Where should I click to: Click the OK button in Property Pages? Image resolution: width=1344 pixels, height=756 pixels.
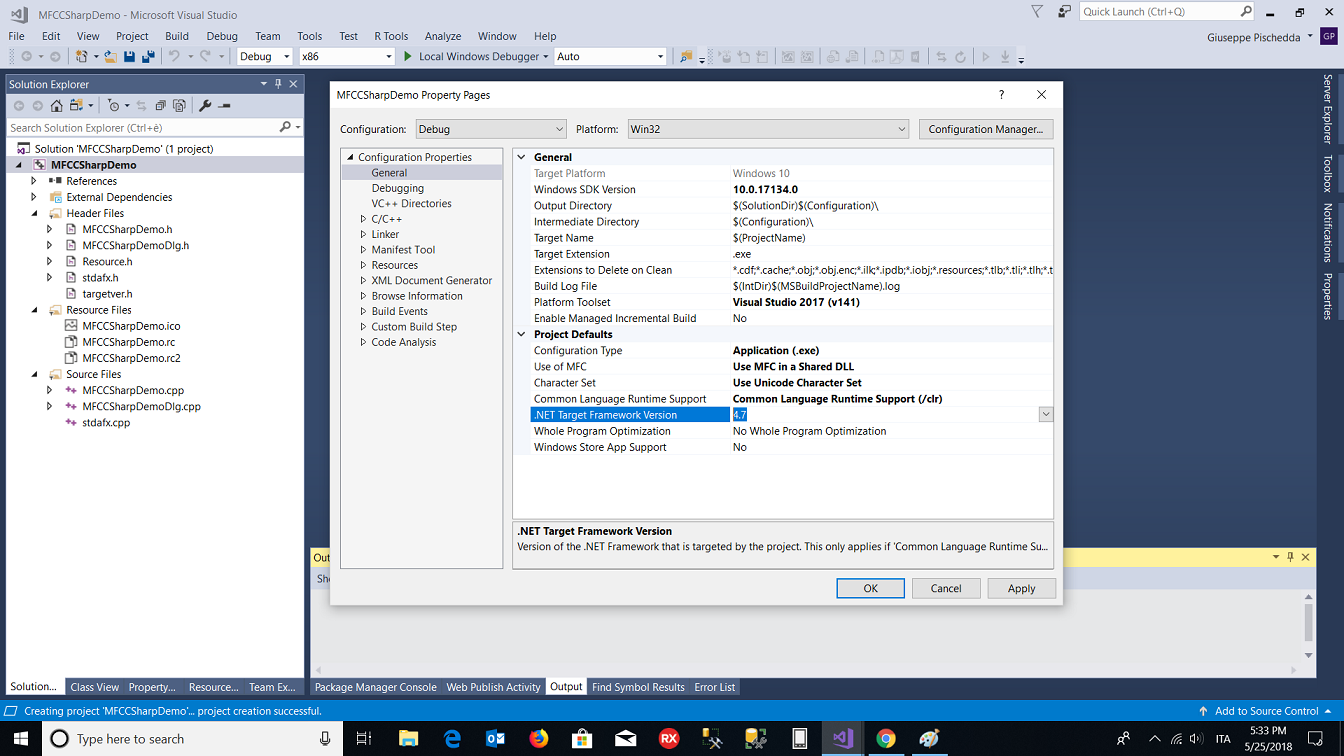tap(870, 588)
